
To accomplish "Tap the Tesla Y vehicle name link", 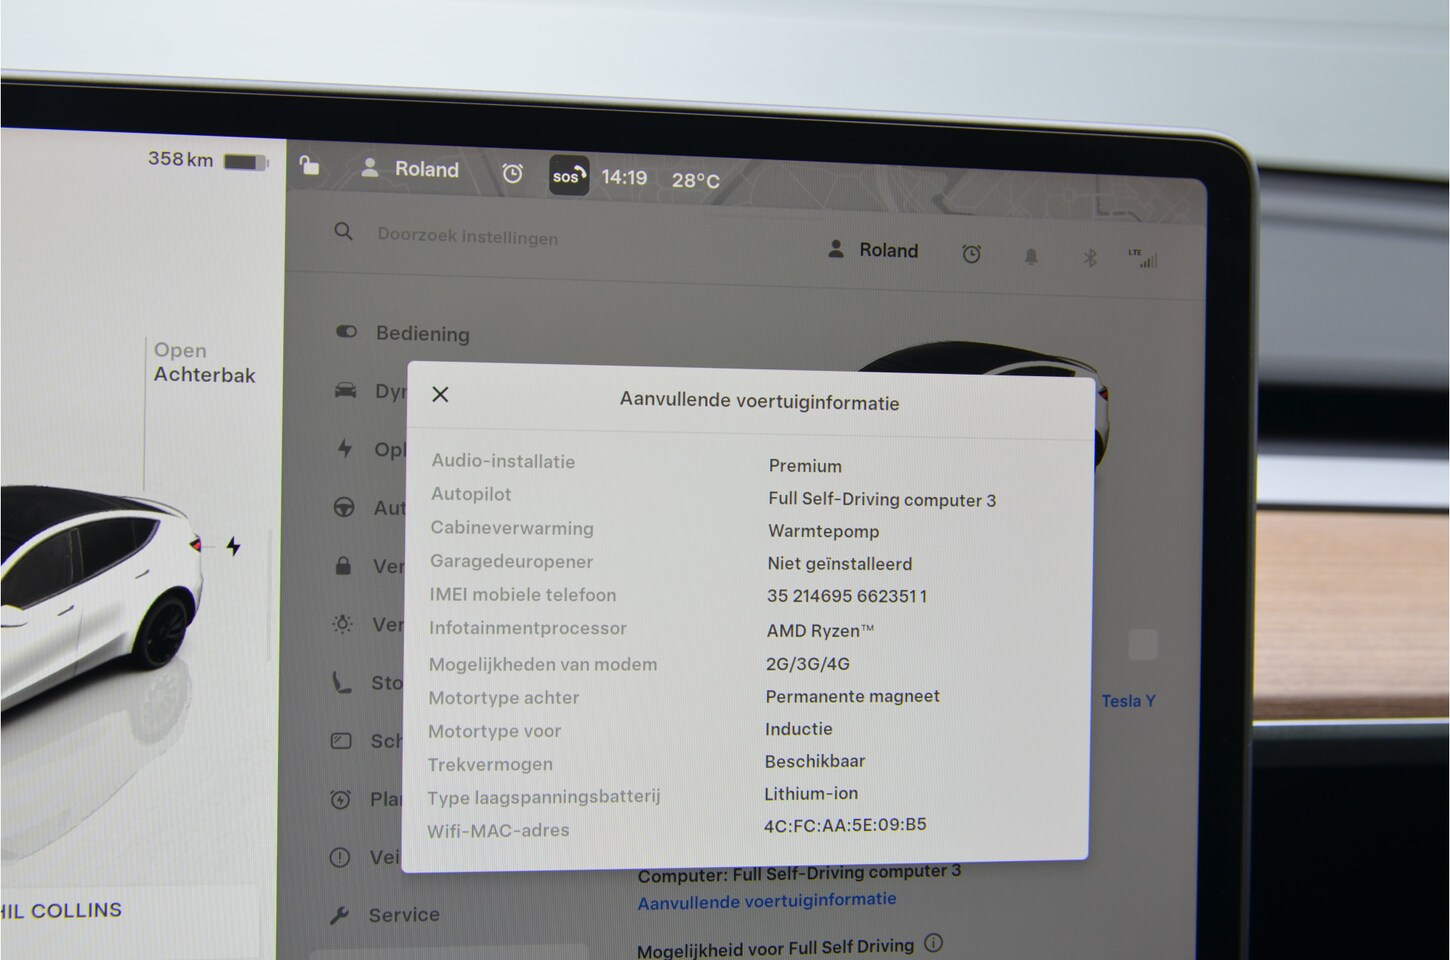I will click(x=1128, y=701).
